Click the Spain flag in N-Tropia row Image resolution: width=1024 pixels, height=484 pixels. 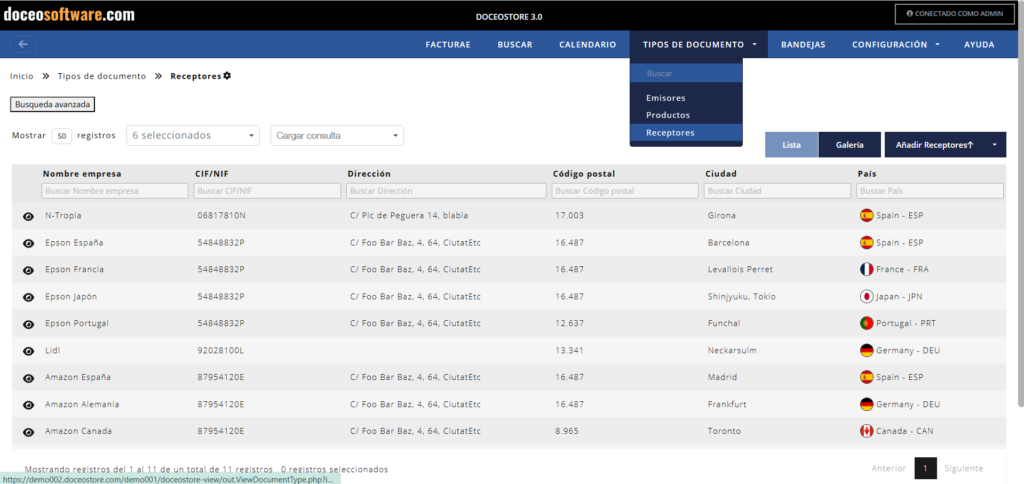(867, 215)
